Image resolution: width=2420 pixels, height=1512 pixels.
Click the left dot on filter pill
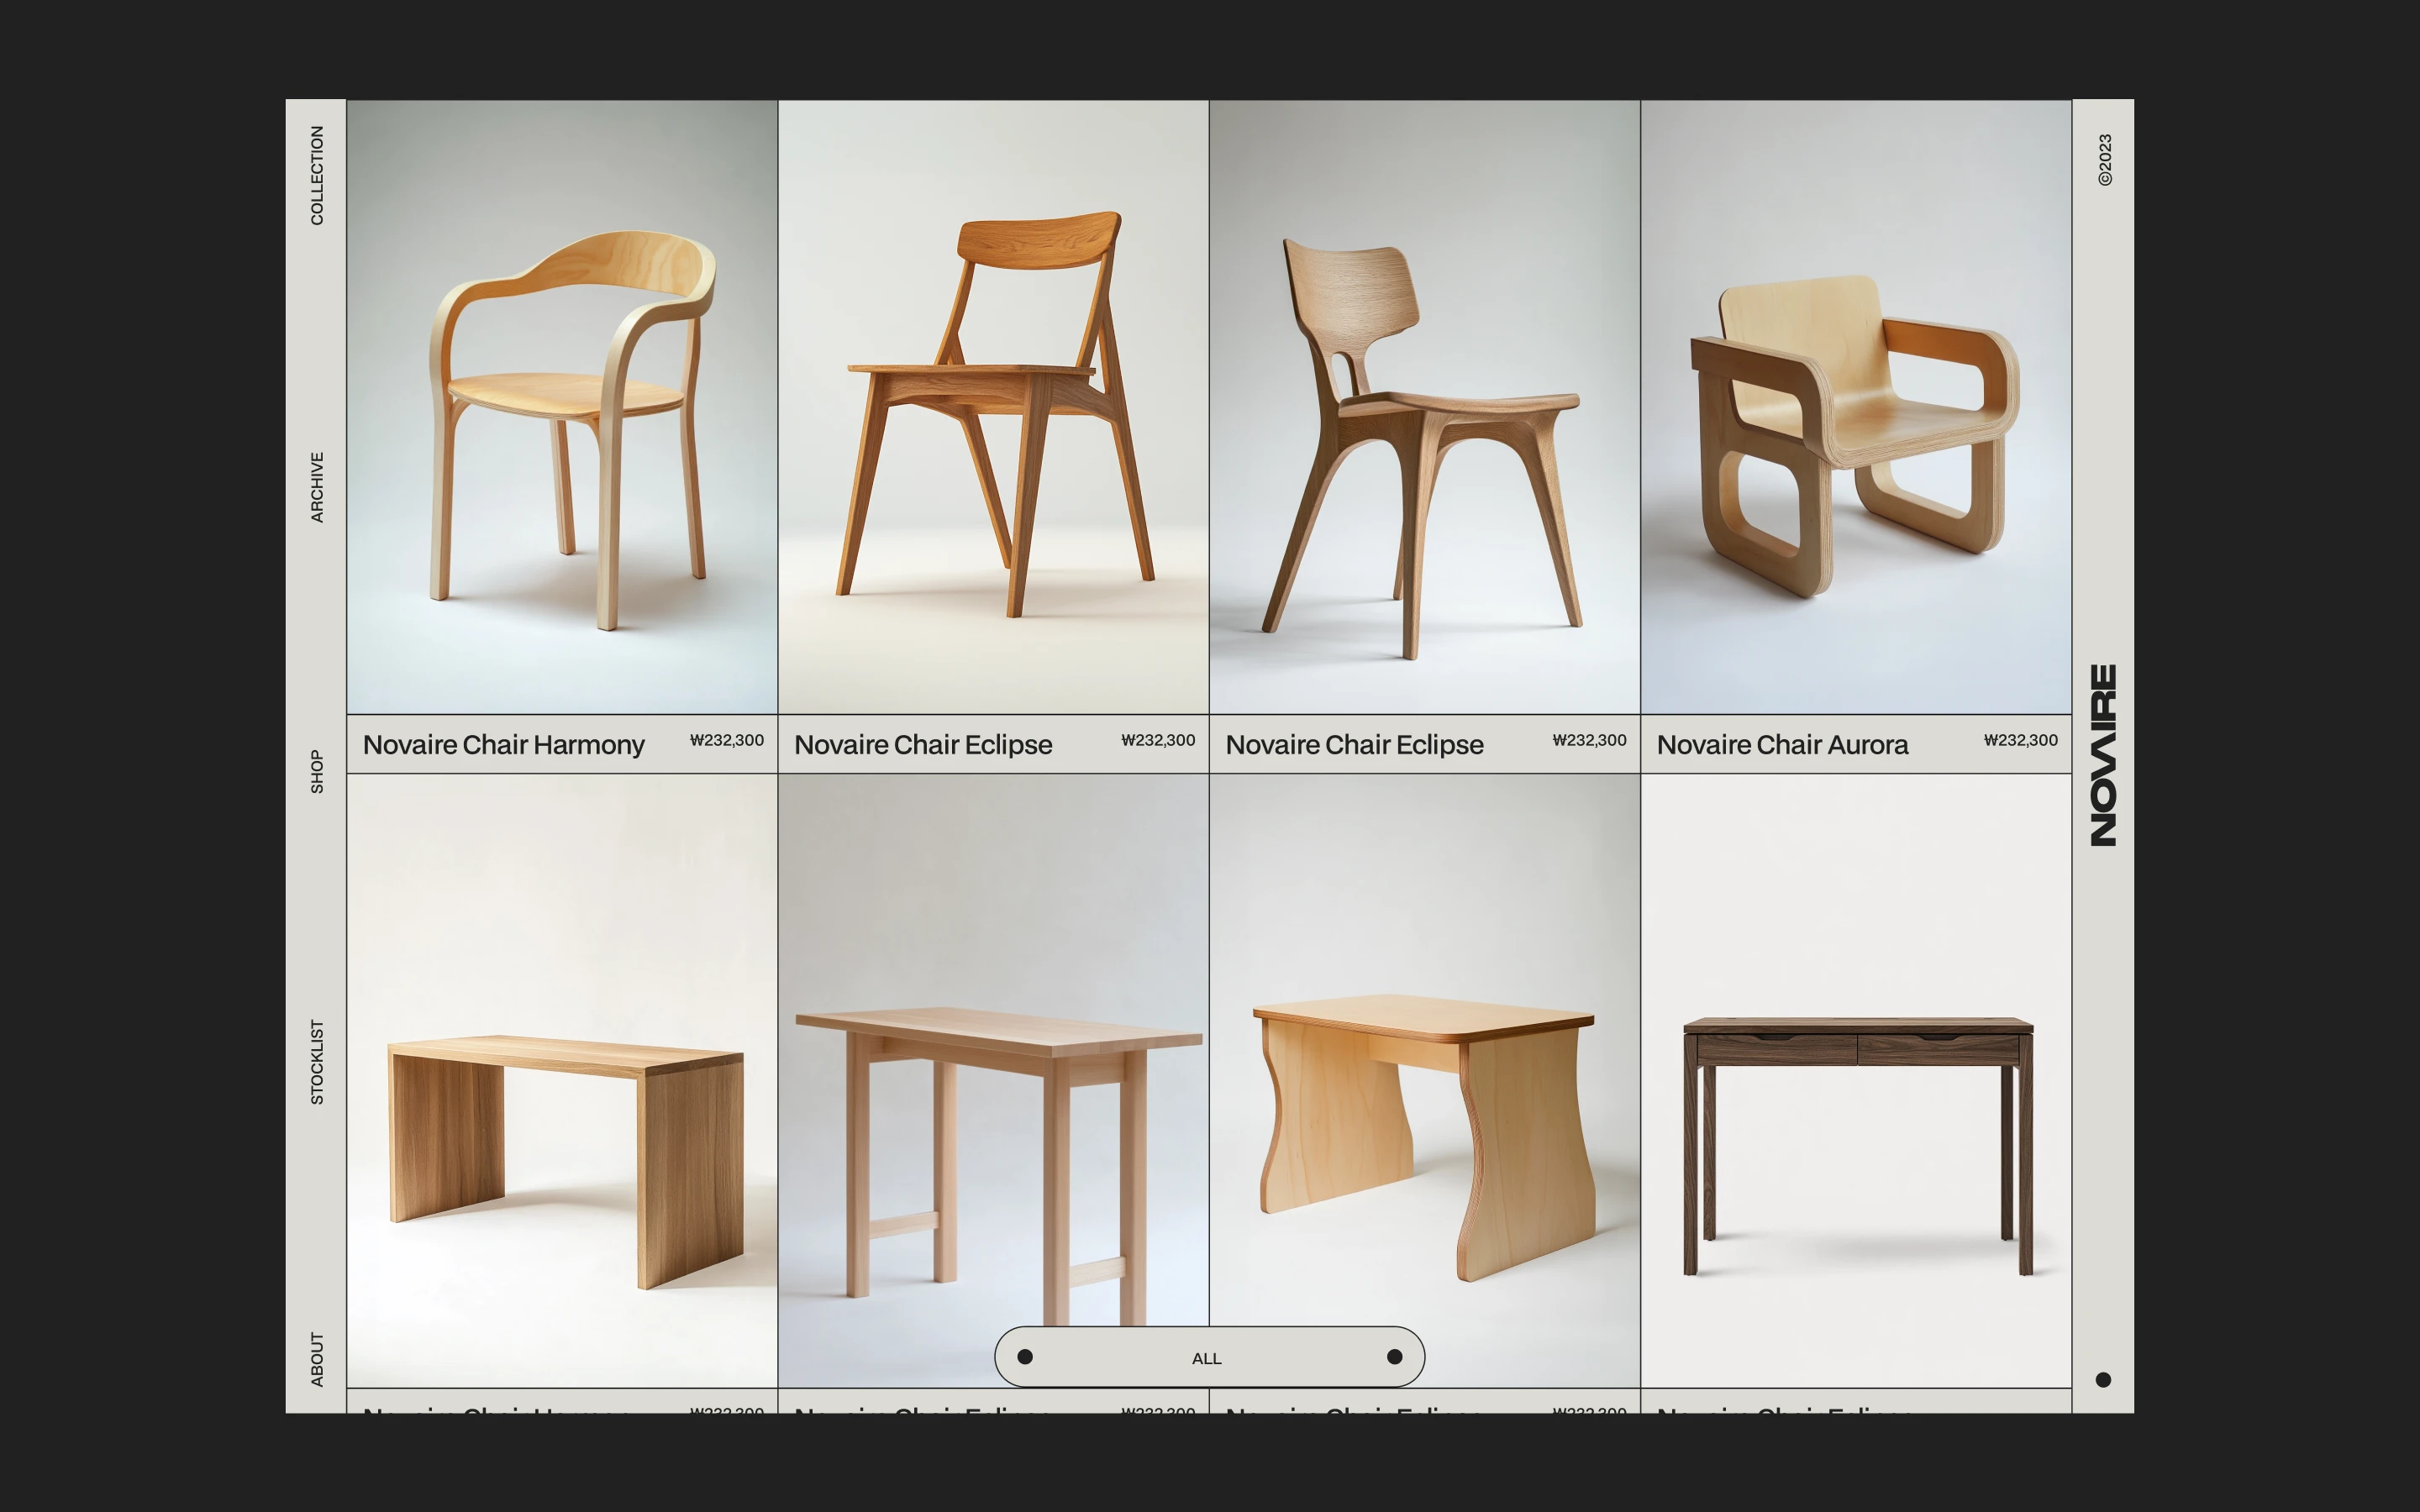(x=1025, y=1357)
